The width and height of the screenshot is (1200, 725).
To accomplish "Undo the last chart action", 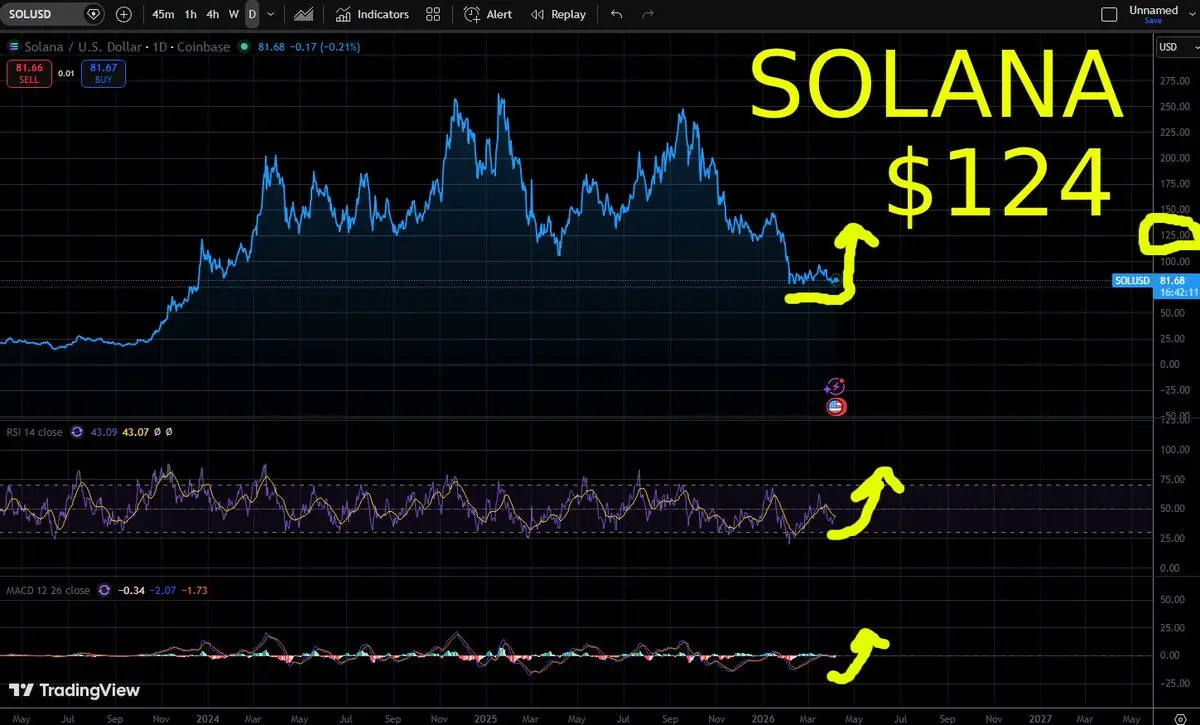I will click(616, 14).
